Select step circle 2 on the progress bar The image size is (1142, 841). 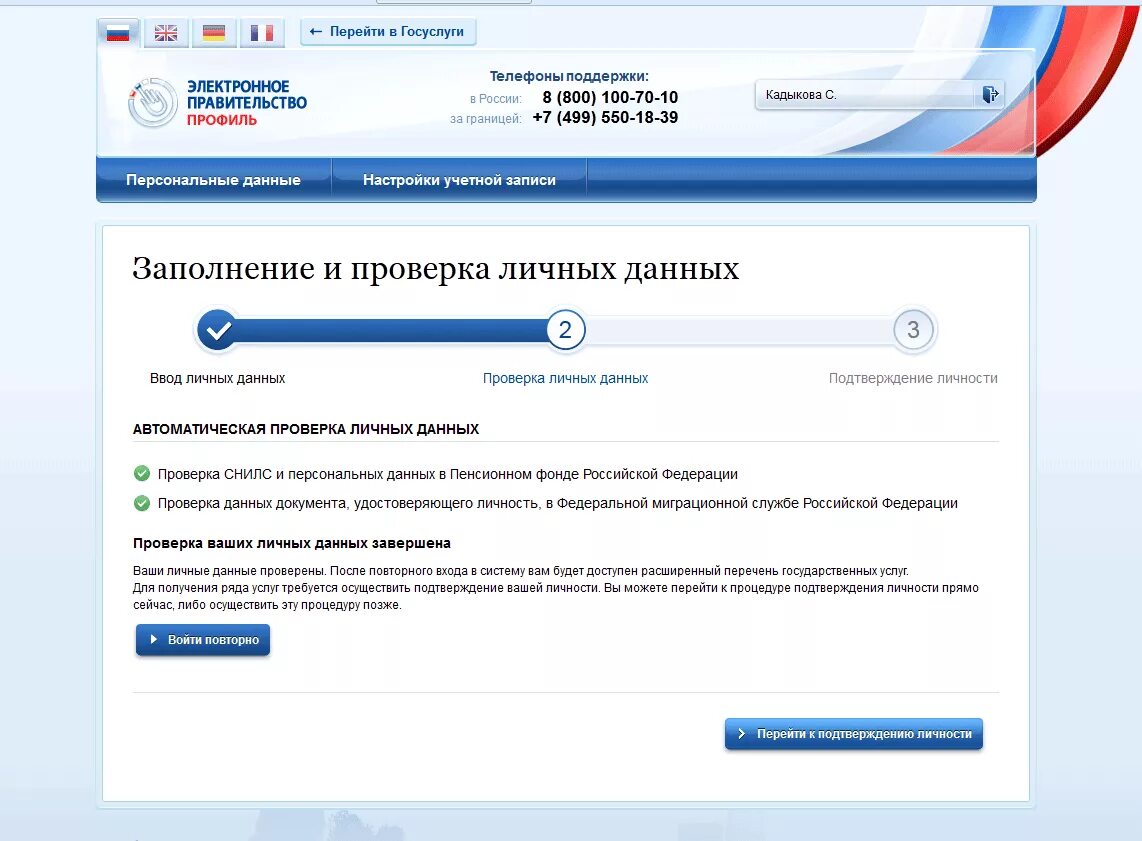point(565,329)
